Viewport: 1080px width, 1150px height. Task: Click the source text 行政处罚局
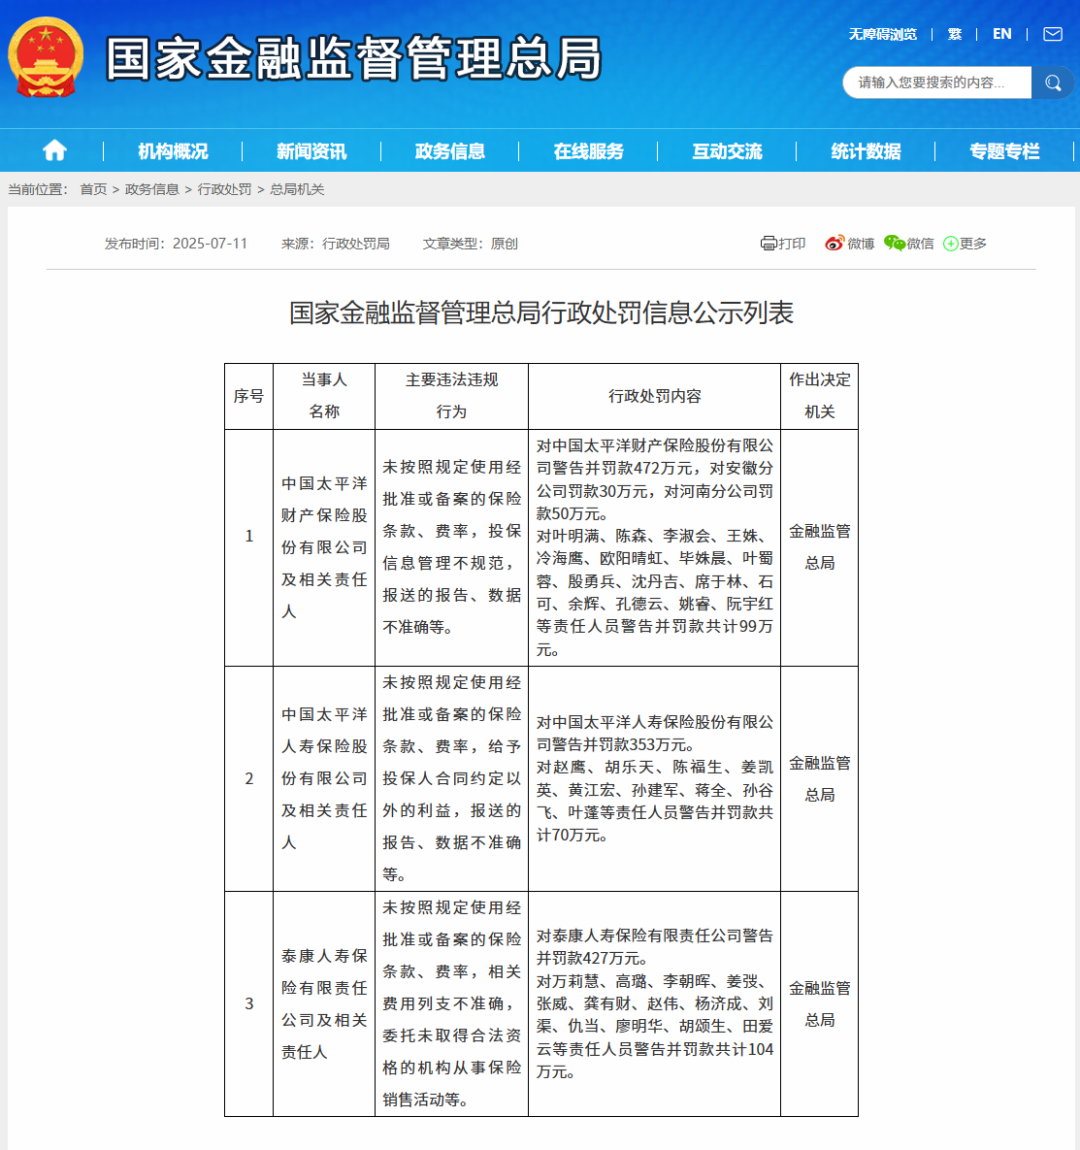point(356,243)
